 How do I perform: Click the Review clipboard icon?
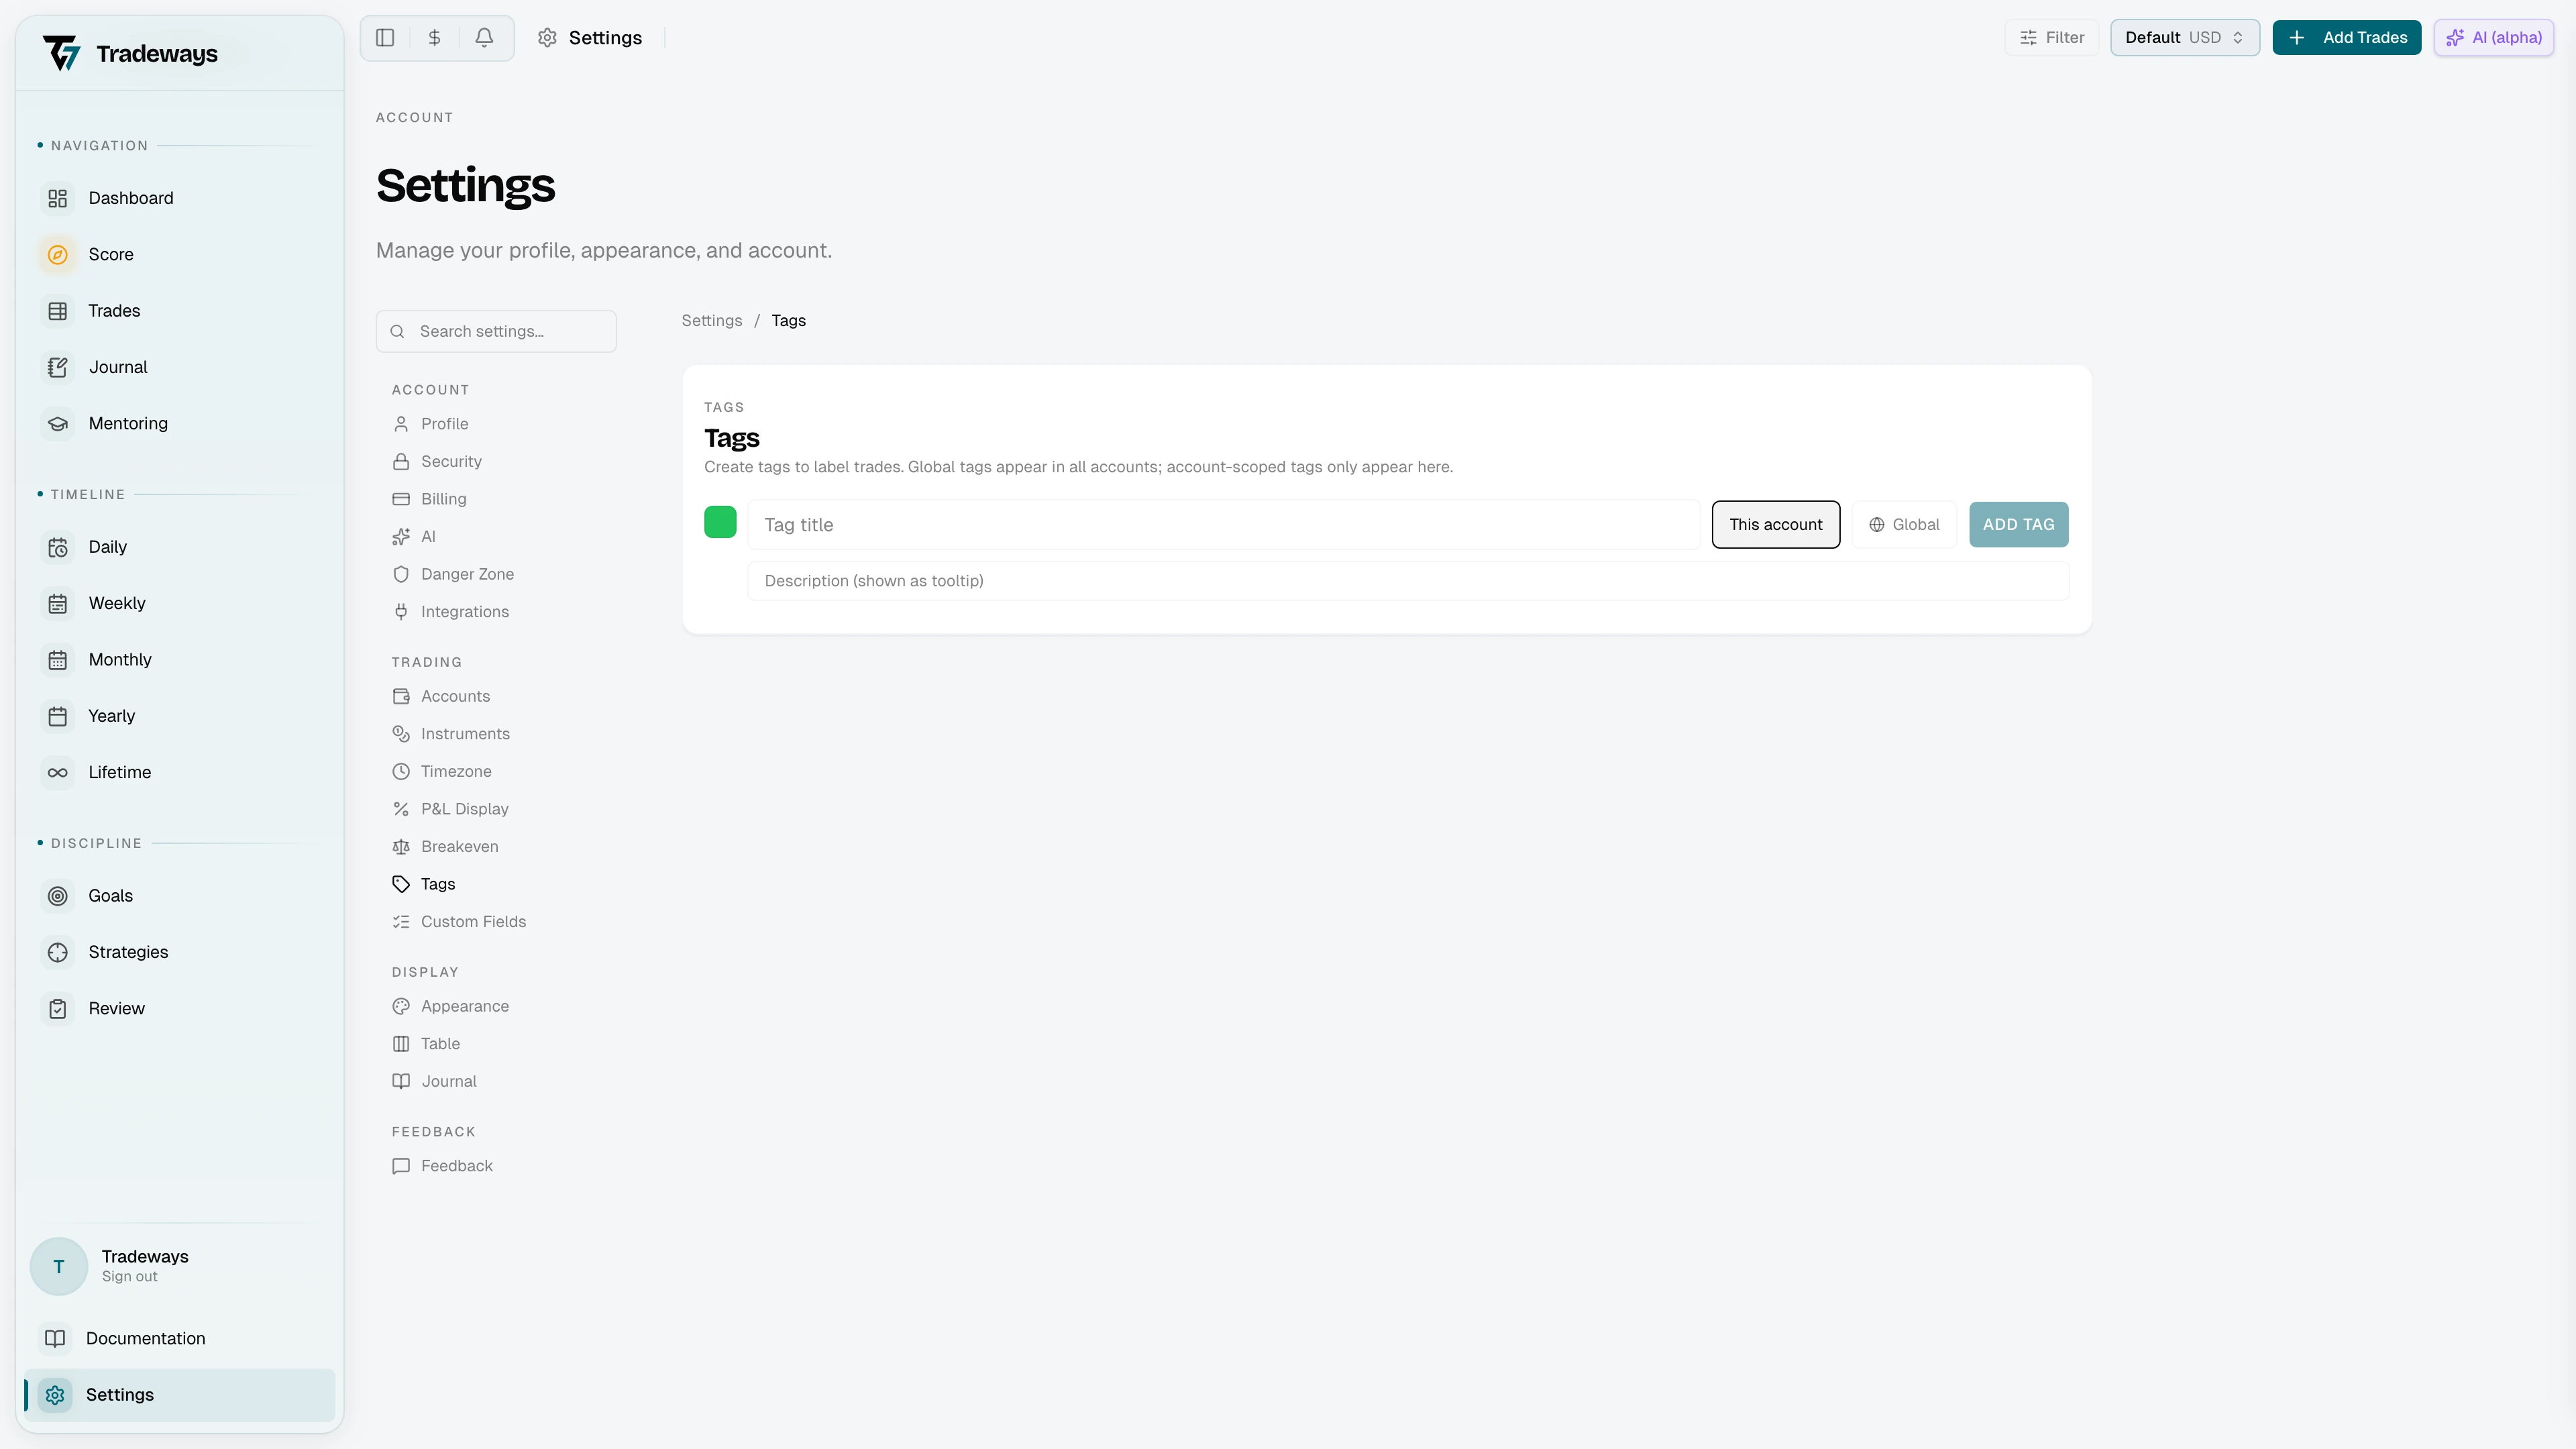[58, 1009]
